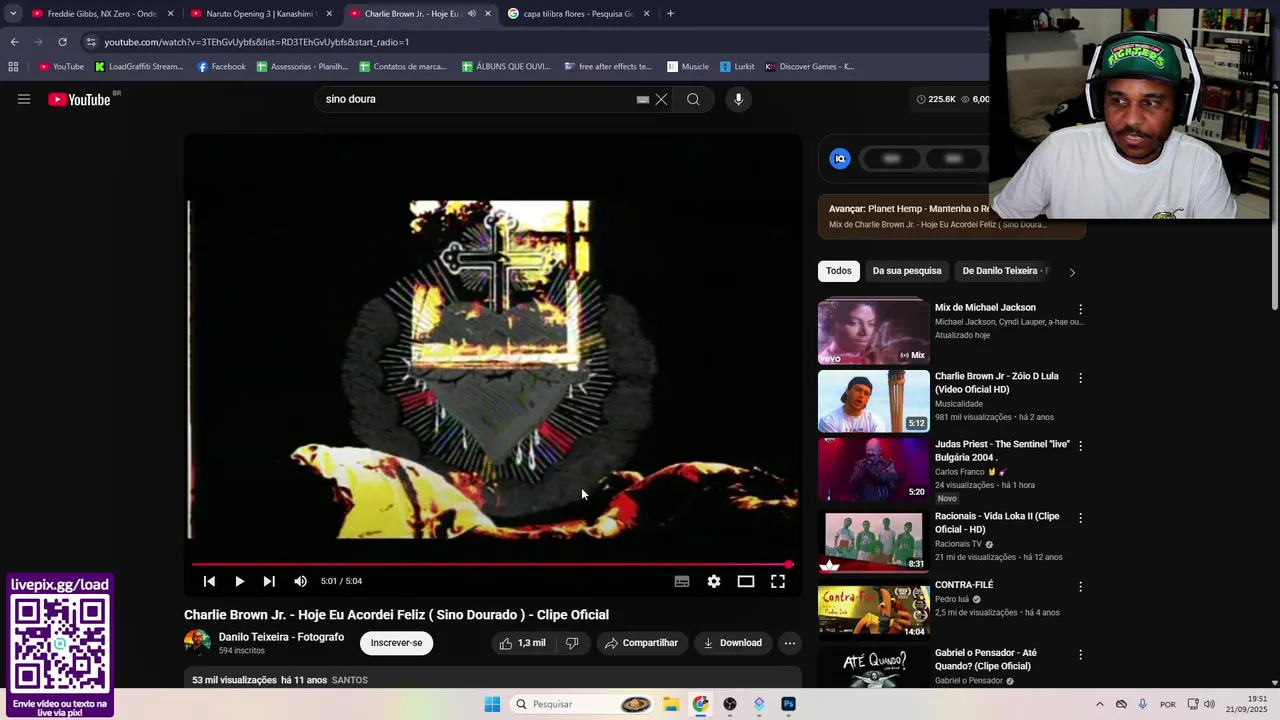View site information icon in the address bar
Image resolution: width=1280 pixels, height=720 pixels.
[x=91, y=42]
